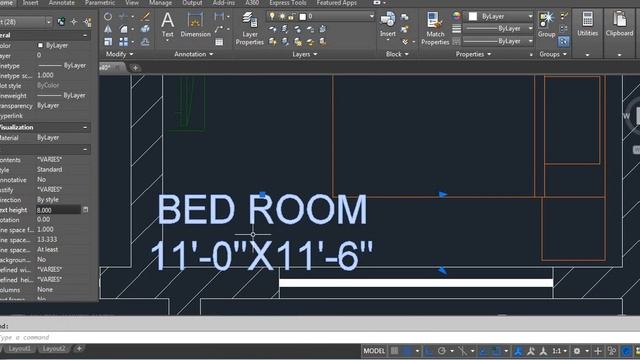The width and height of the screenshot is (640, 360).
Task: Click the Quick Select icon in Properties palette
Action: [x=87, y=22]
